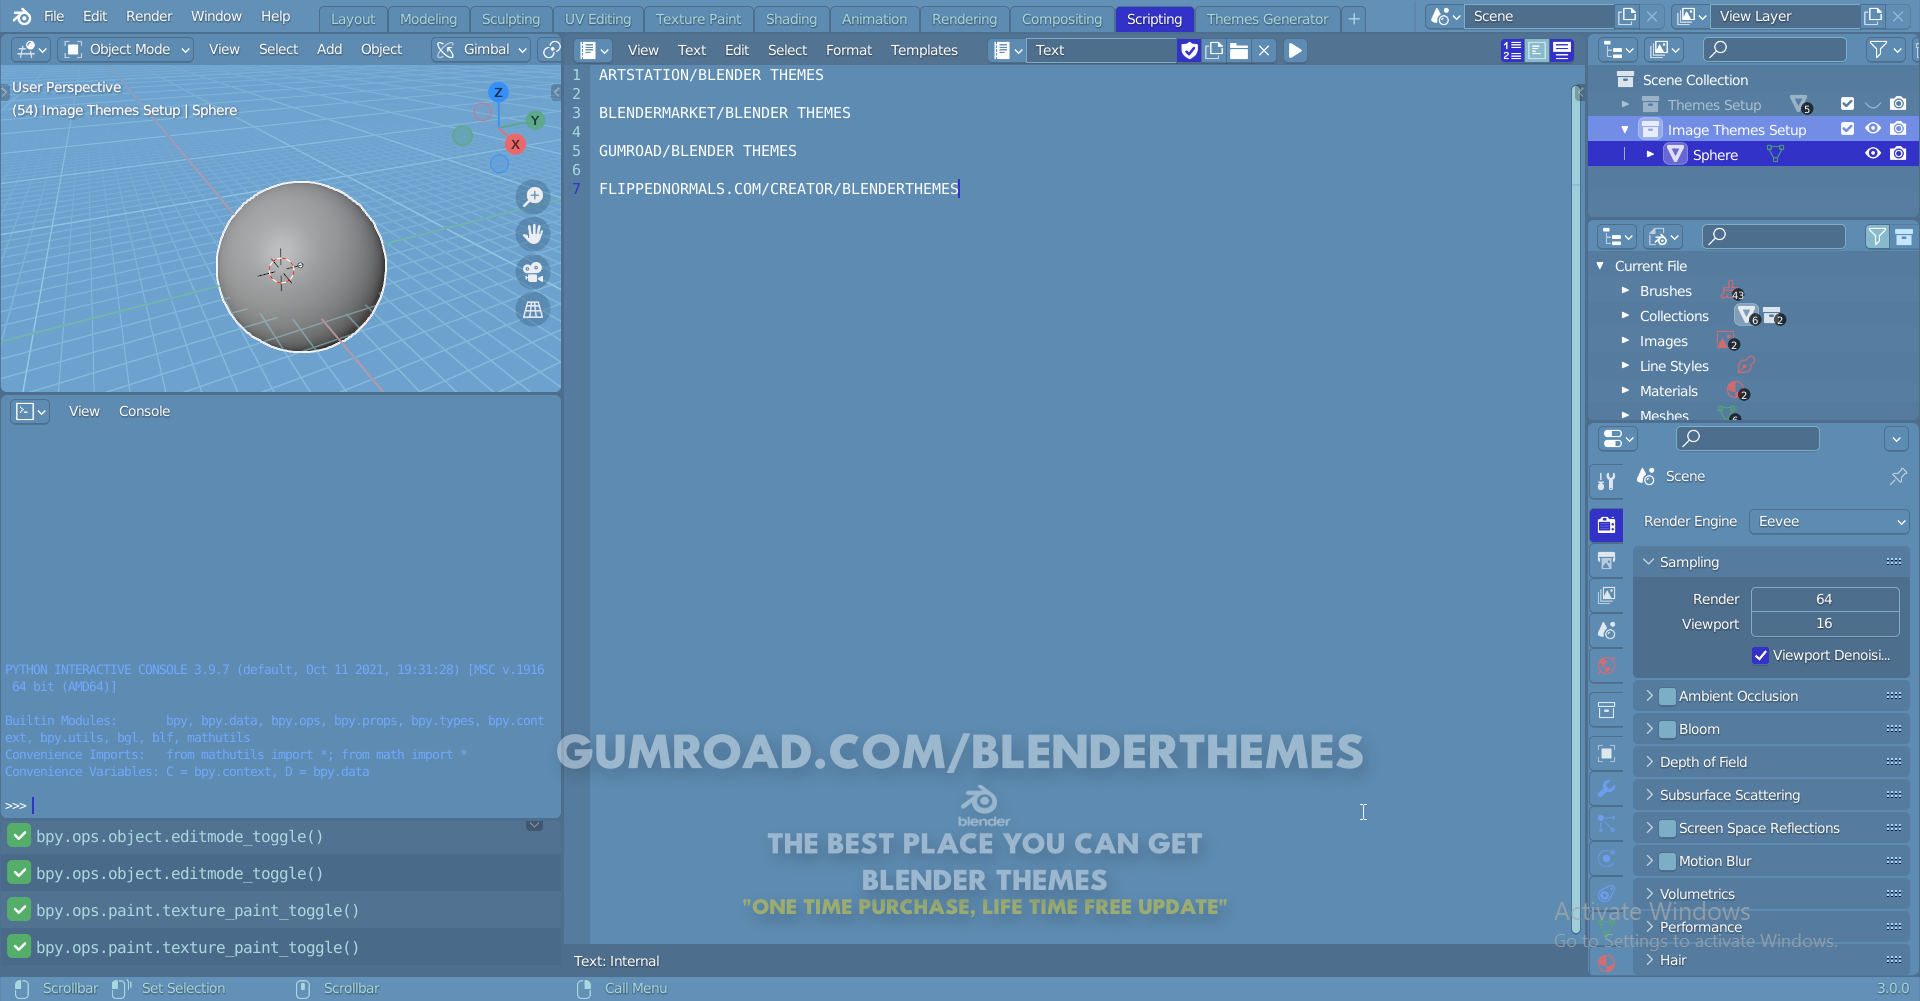Toggle syntax highlighting in the text editor
This screenshot has height=1001, width=1920.
tap(1562, 50)
